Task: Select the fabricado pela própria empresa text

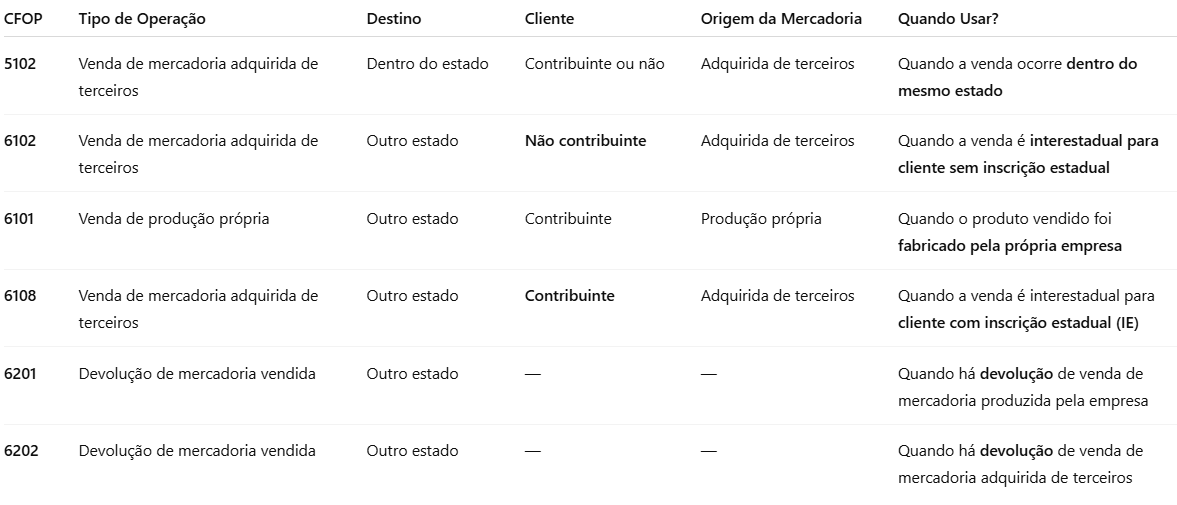Action: click(1010, 246)
